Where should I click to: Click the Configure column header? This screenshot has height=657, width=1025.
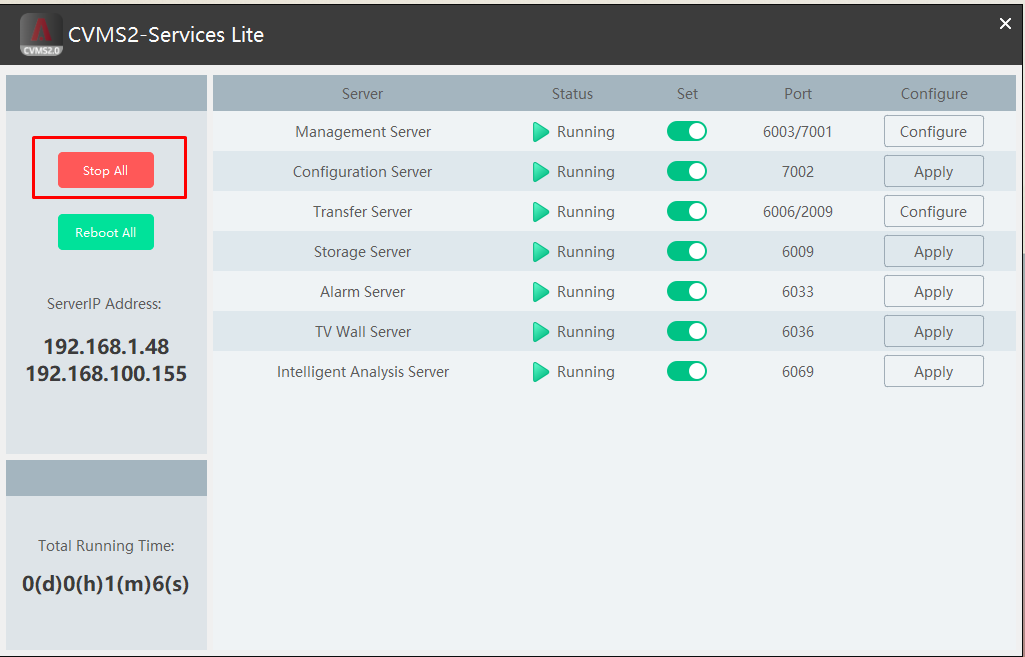(933, 93)
